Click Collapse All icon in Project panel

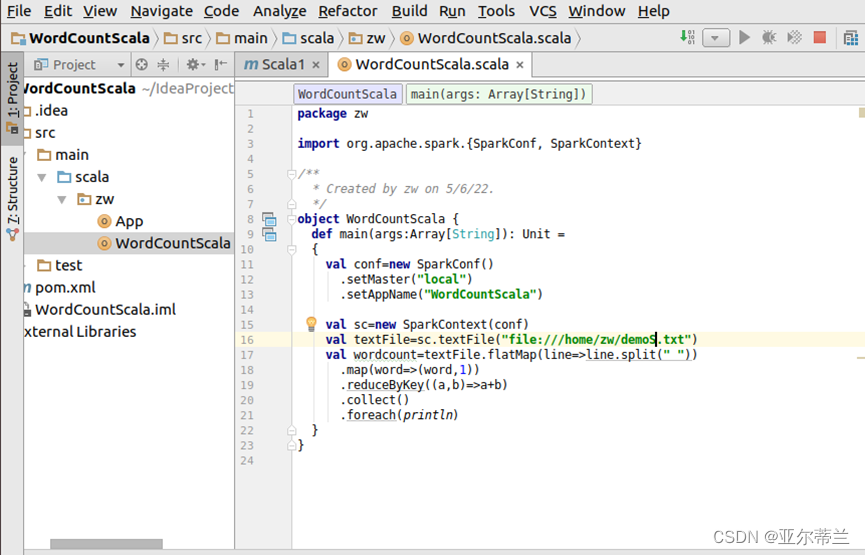point(163,65)
